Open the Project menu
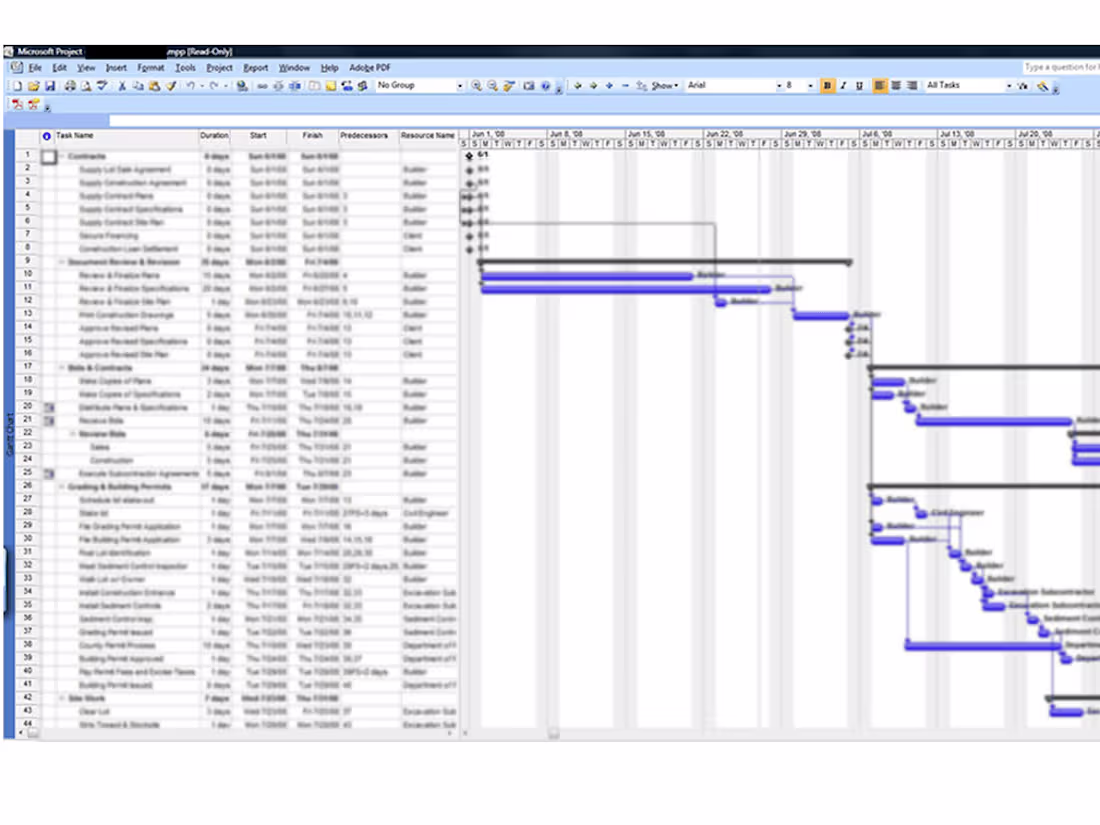This screenshot has width=1100, height=825. tap(219, 67)
